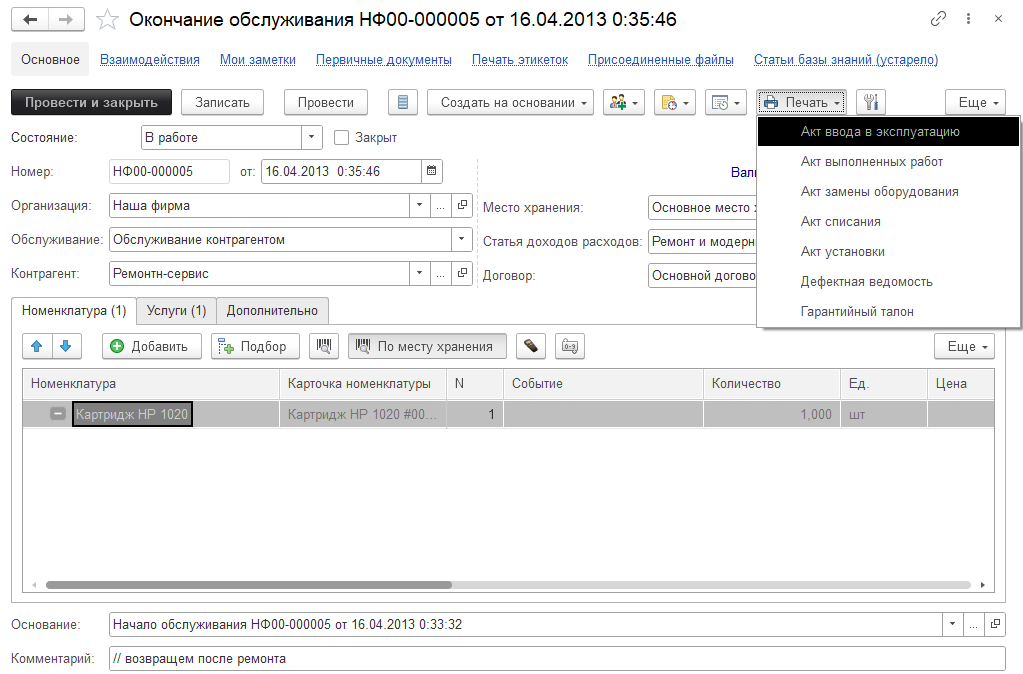The image size is (1023, 674).
Task: Select Акт выполненных работ from print menu
Action: point(871,161)
